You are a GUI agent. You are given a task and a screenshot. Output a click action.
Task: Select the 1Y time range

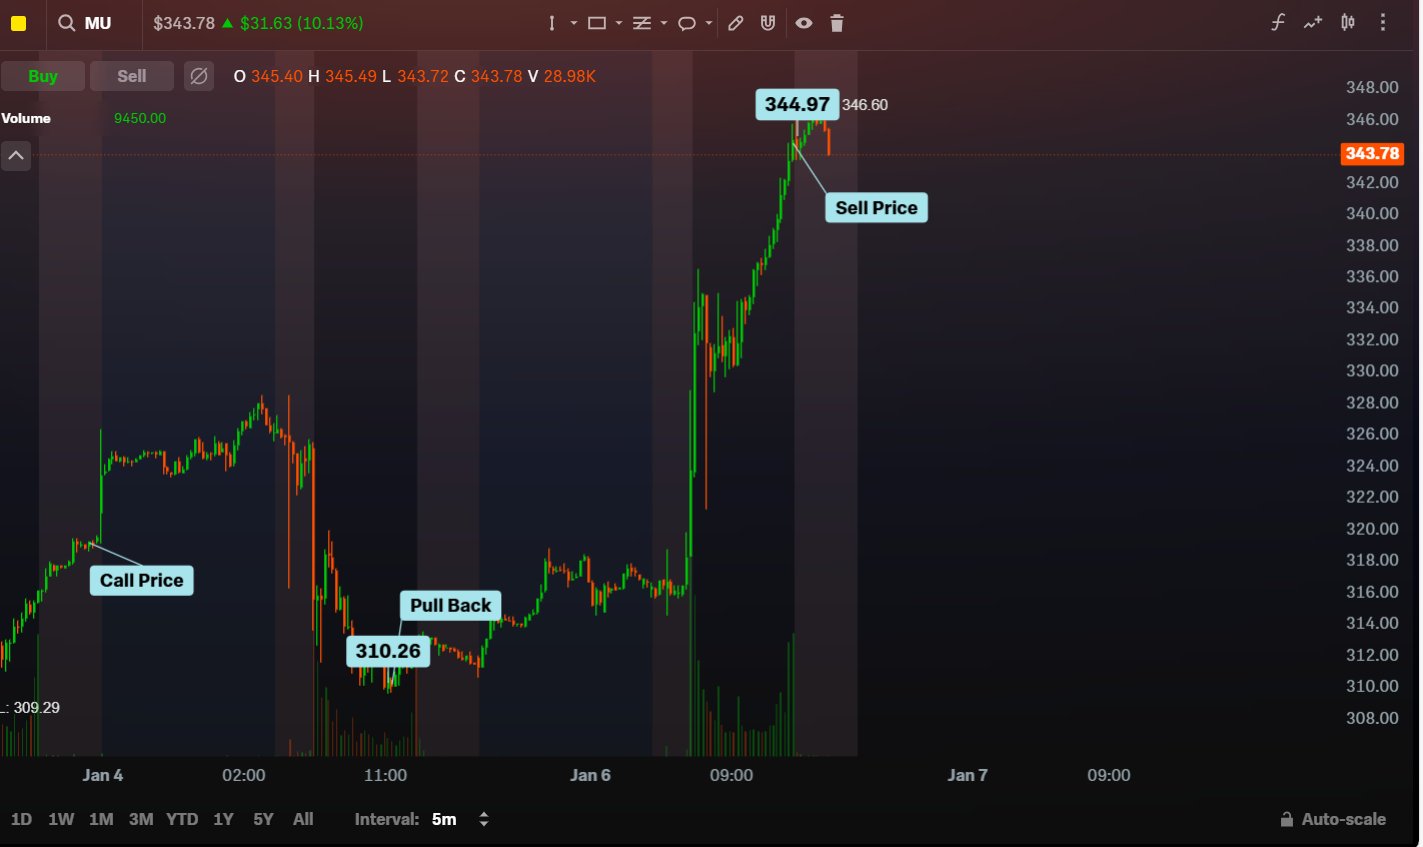coord(223,819)
